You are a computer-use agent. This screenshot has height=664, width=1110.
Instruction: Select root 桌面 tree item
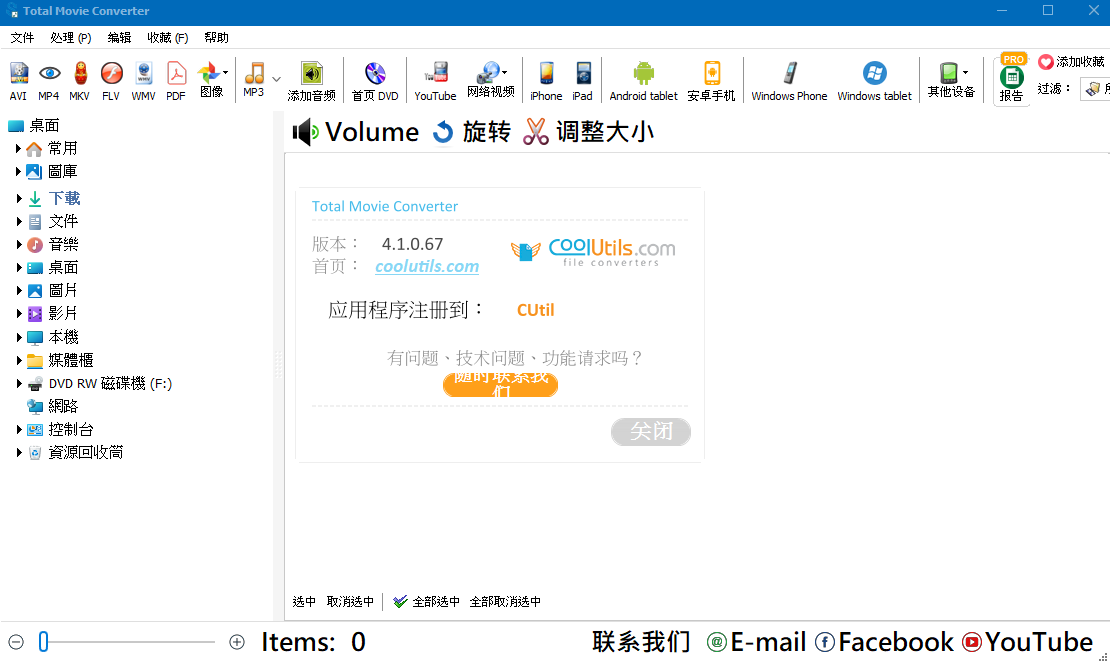point(33,126)
